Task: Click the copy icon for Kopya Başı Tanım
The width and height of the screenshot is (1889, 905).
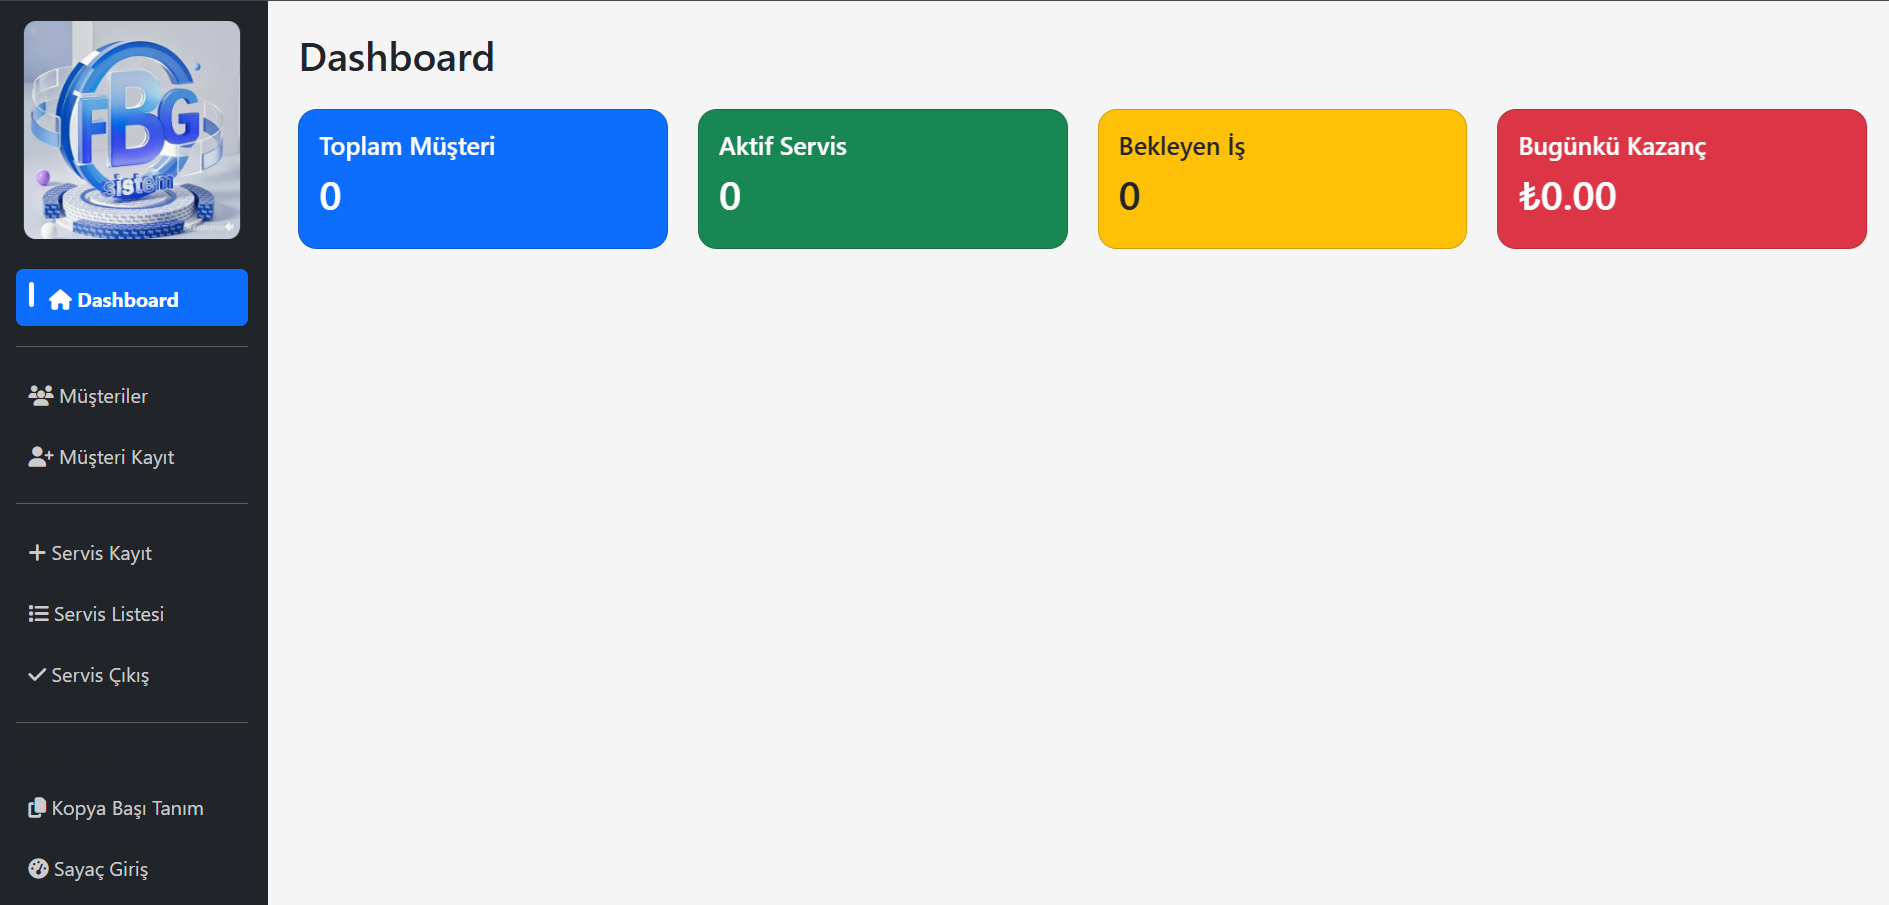Action: coord(37,808)
